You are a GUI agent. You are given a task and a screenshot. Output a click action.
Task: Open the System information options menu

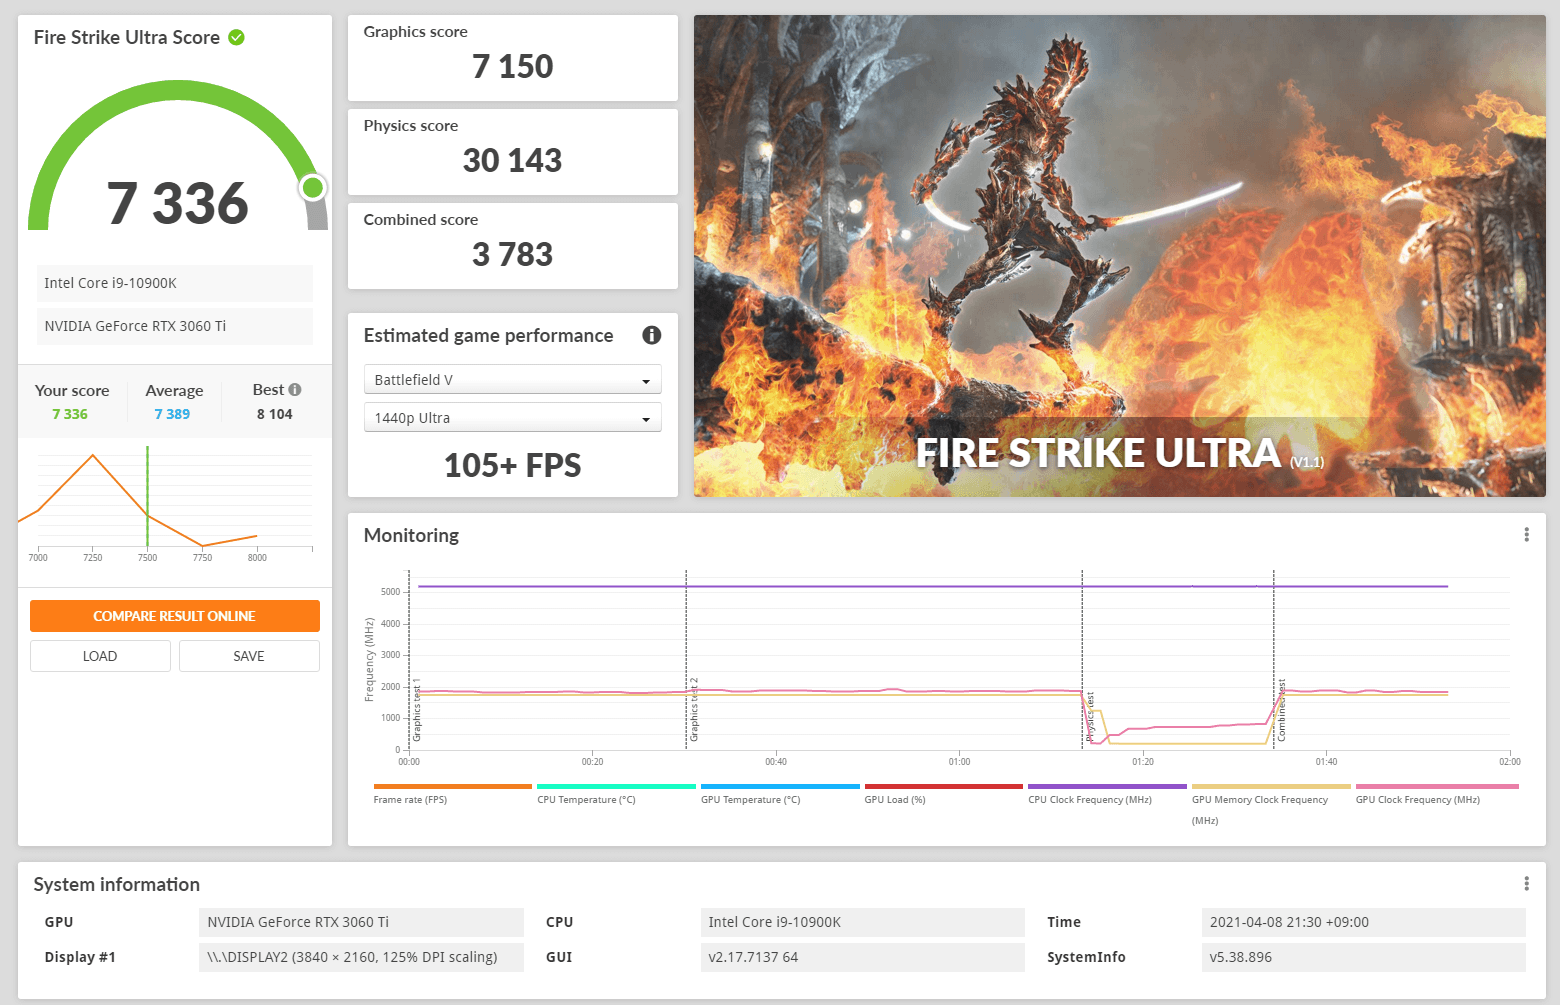click(x=1526, y=884)
